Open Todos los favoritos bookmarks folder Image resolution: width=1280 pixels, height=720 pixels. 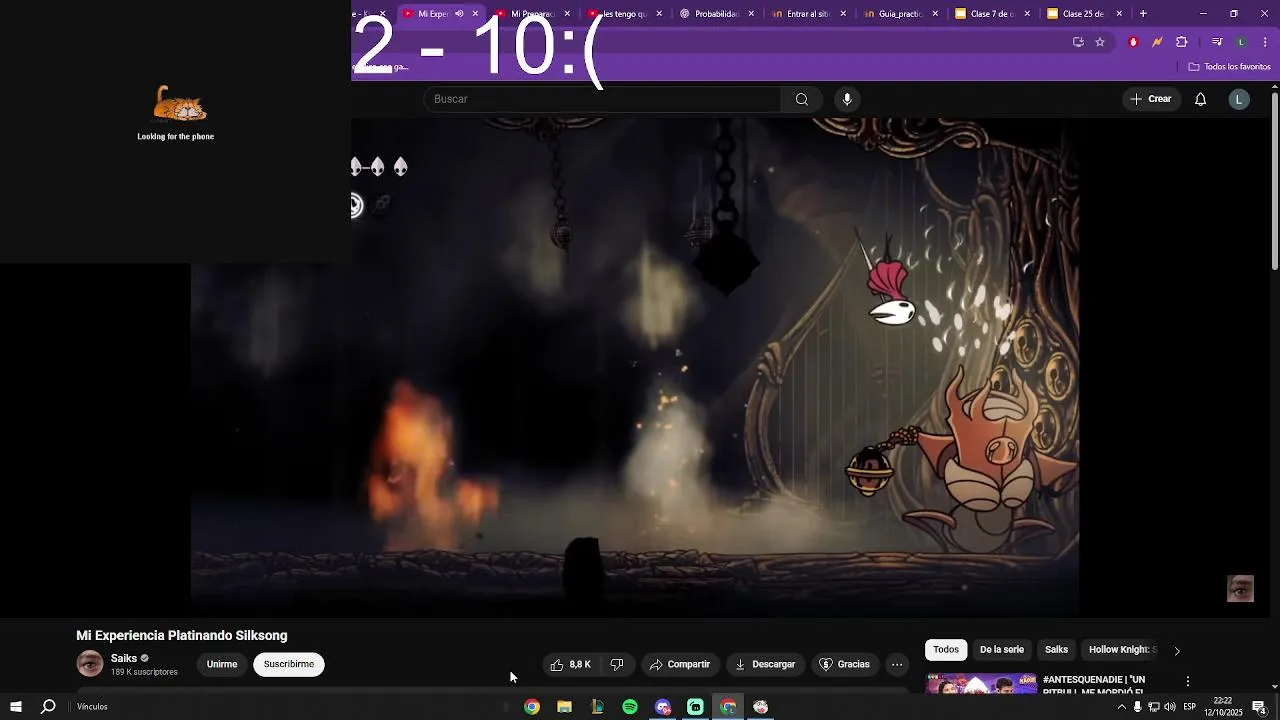pos(1229,67)
